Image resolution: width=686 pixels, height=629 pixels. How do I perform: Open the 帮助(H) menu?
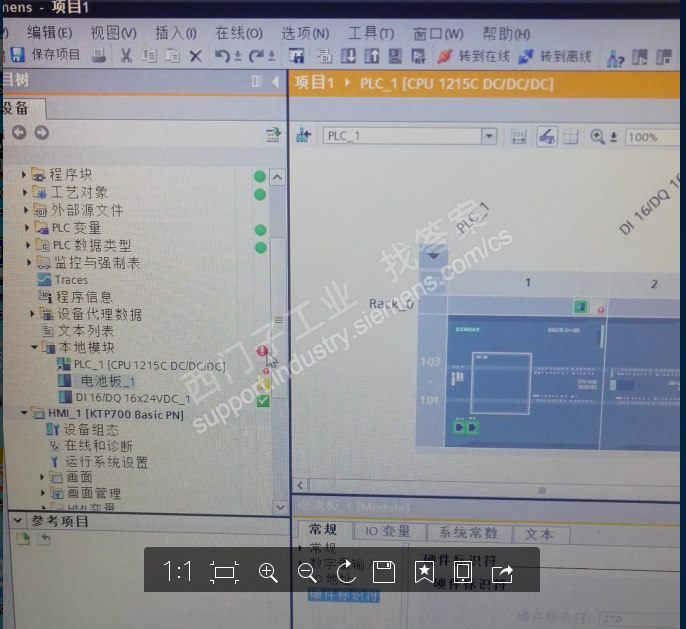[x=506, y=34]
